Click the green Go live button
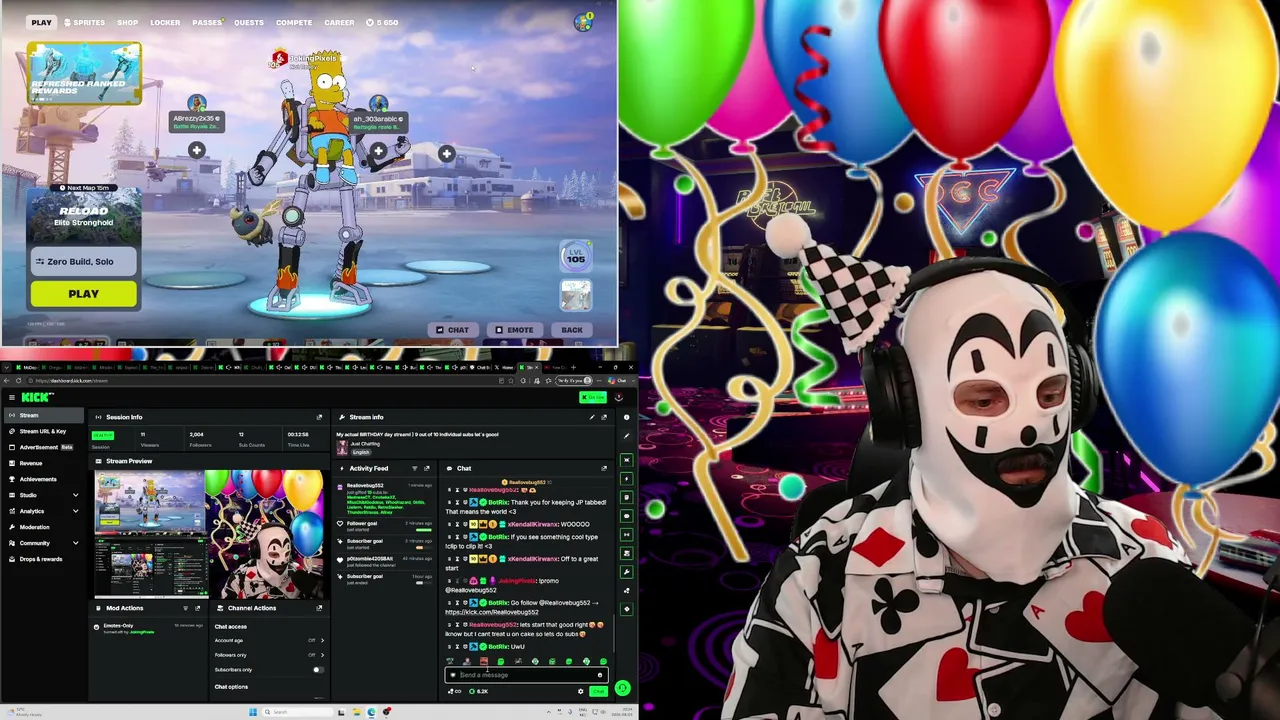Viewport: 1280px width, 720px height. click(593, 397)
